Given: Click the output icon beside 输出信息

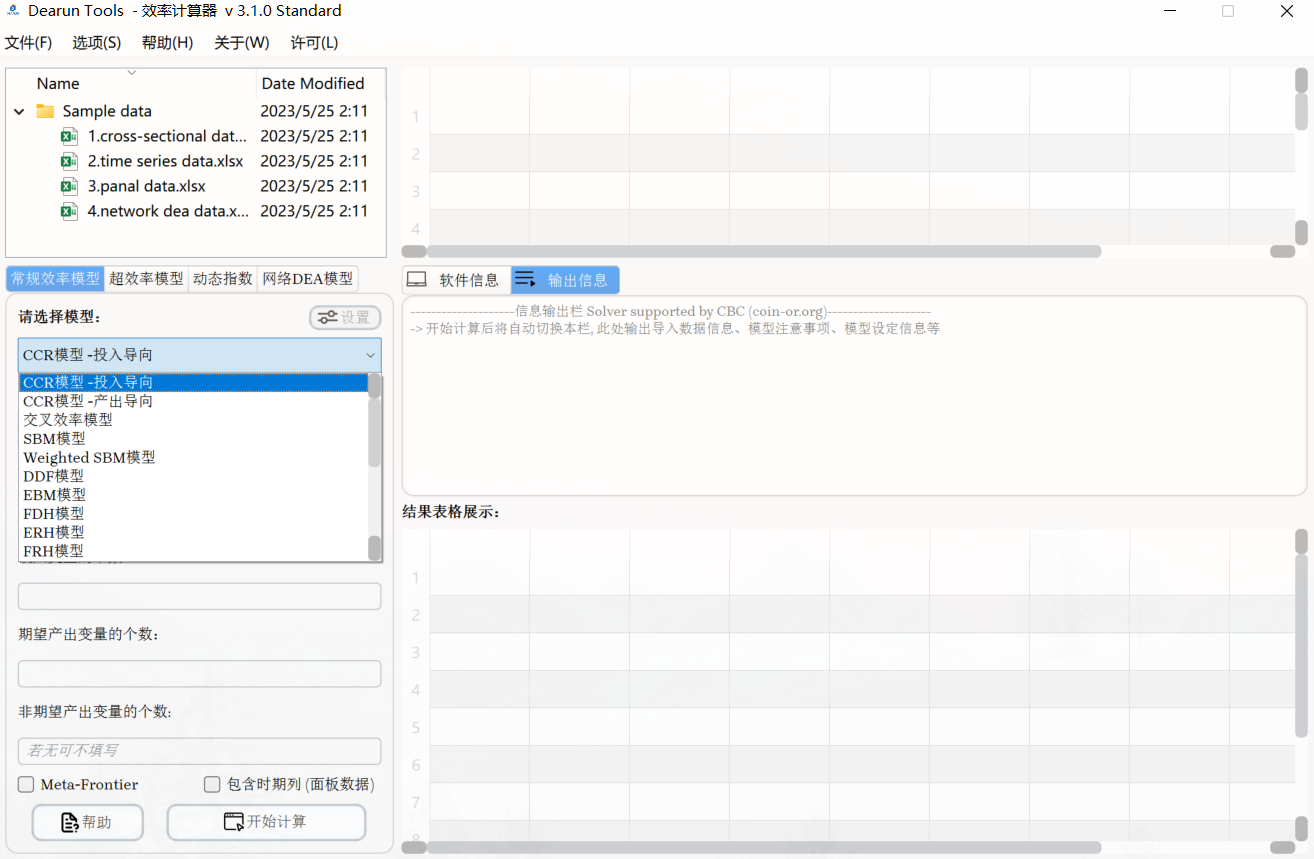Looking at the screenshot, I should point(526,280).
